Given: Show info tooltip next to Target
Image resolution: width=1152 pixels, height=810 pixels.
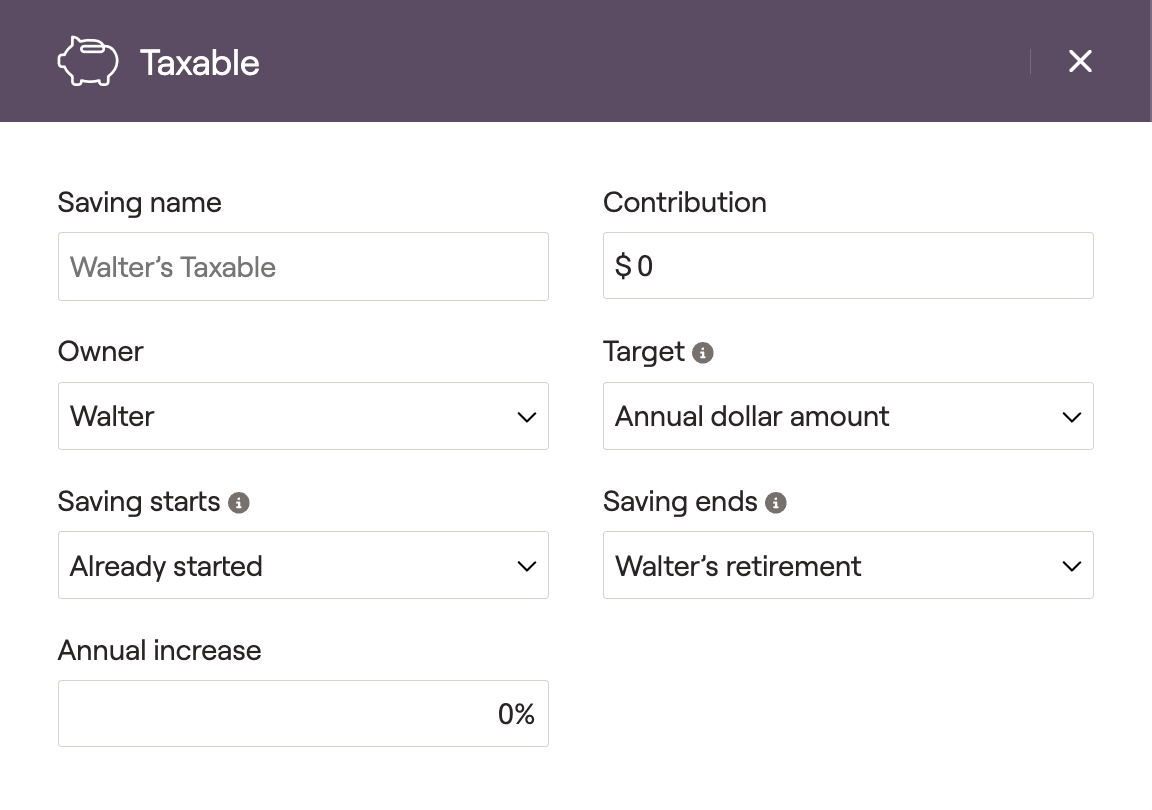Looking at the screenshot, I should [x=703, y=353].
